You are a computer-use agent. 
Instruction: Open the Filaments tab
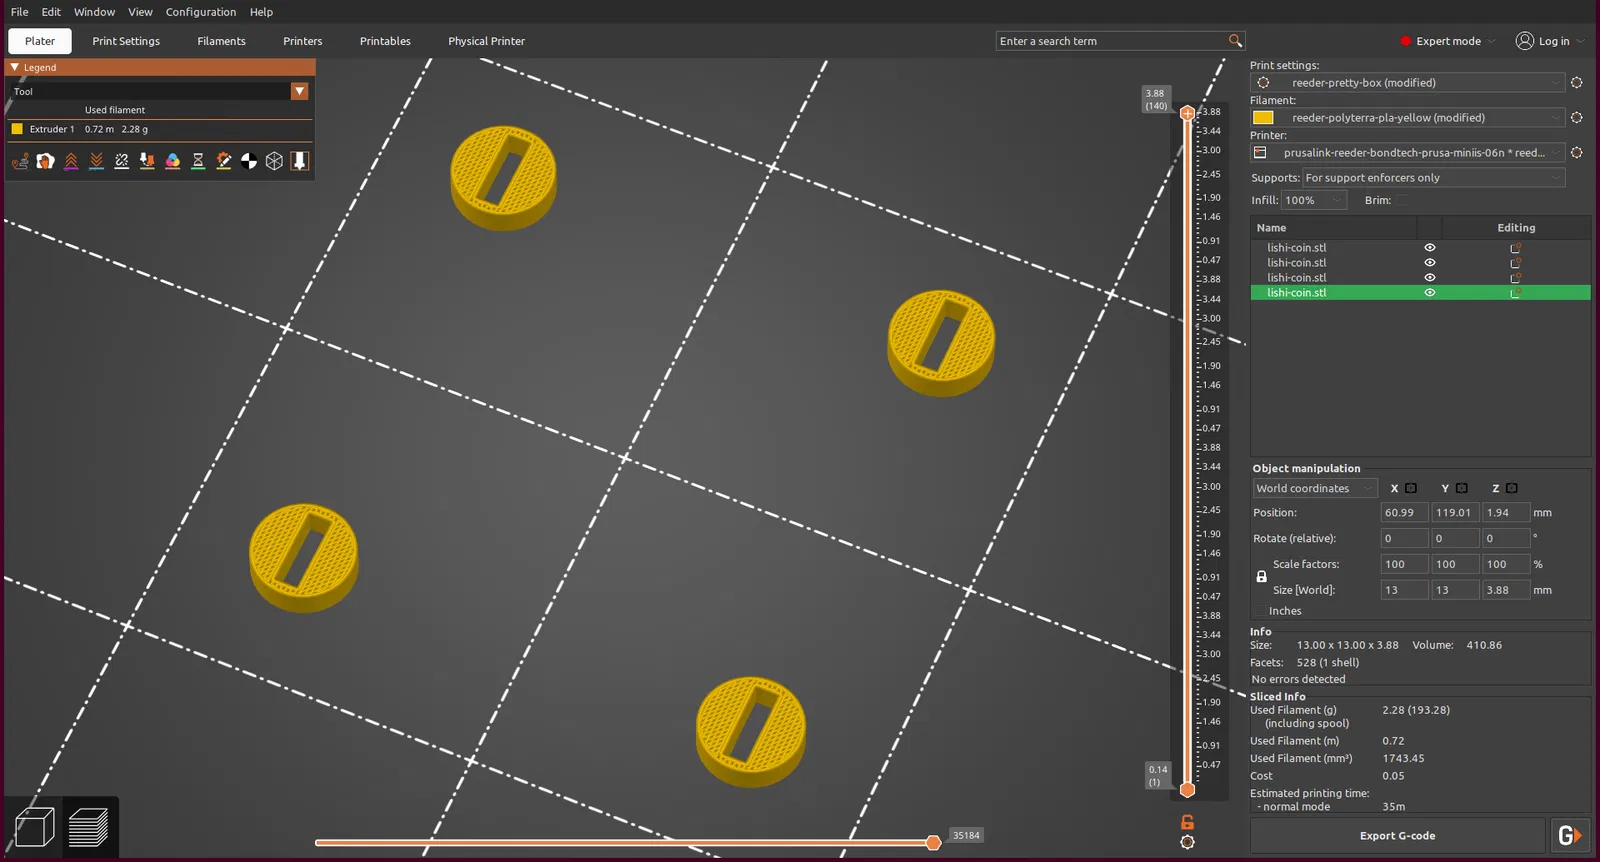coord(221,41)
